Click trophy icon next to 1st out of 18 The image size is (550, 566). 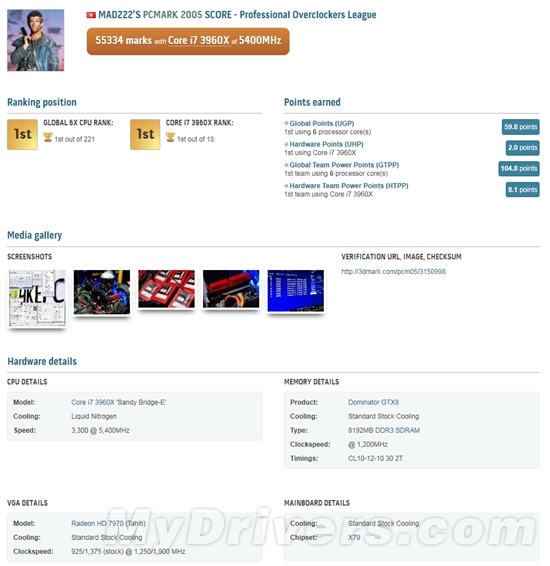point(170,138)
